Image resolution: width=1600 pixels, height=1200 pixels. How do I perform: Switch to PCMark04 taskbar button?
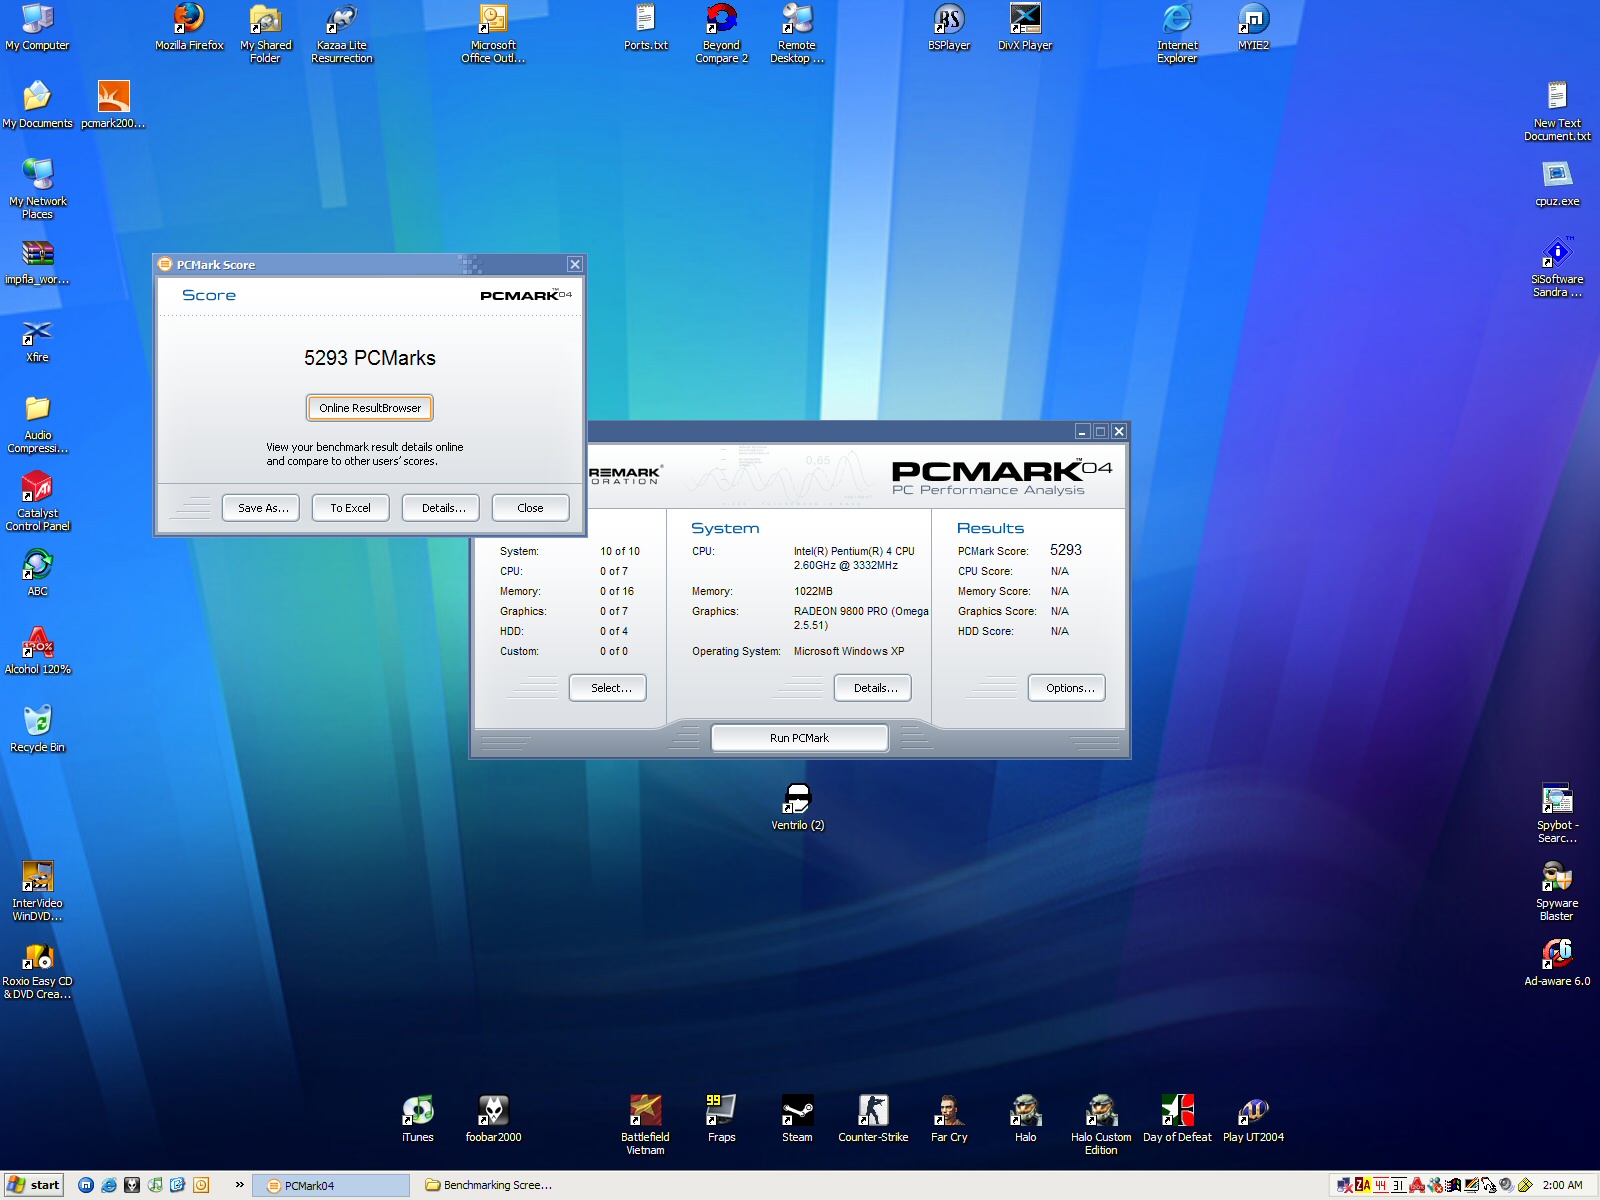pyautogui.click(x=331, y=1185)
